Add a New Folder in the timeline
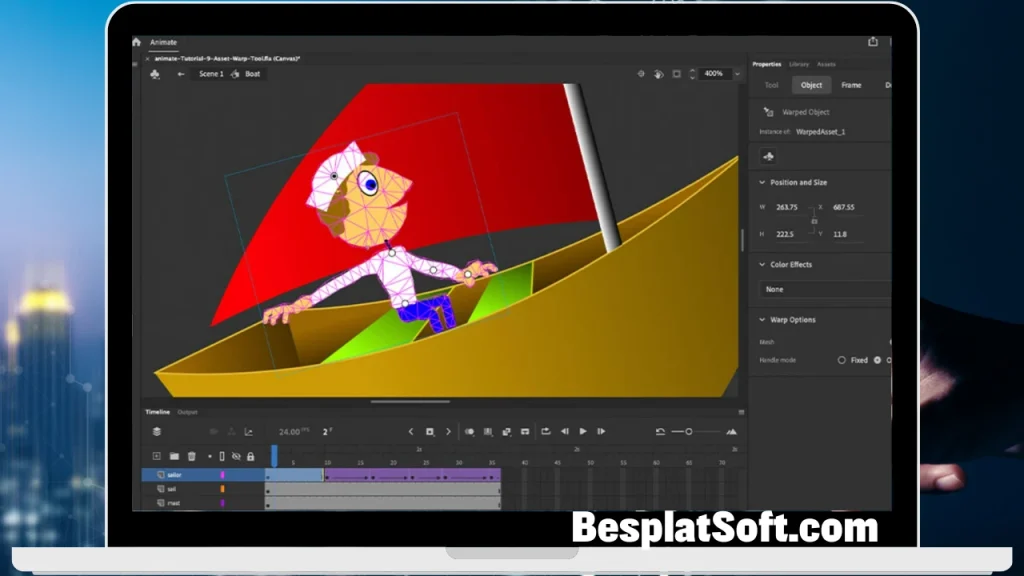This screenshot has width=1024, height=576. [174, 456]
